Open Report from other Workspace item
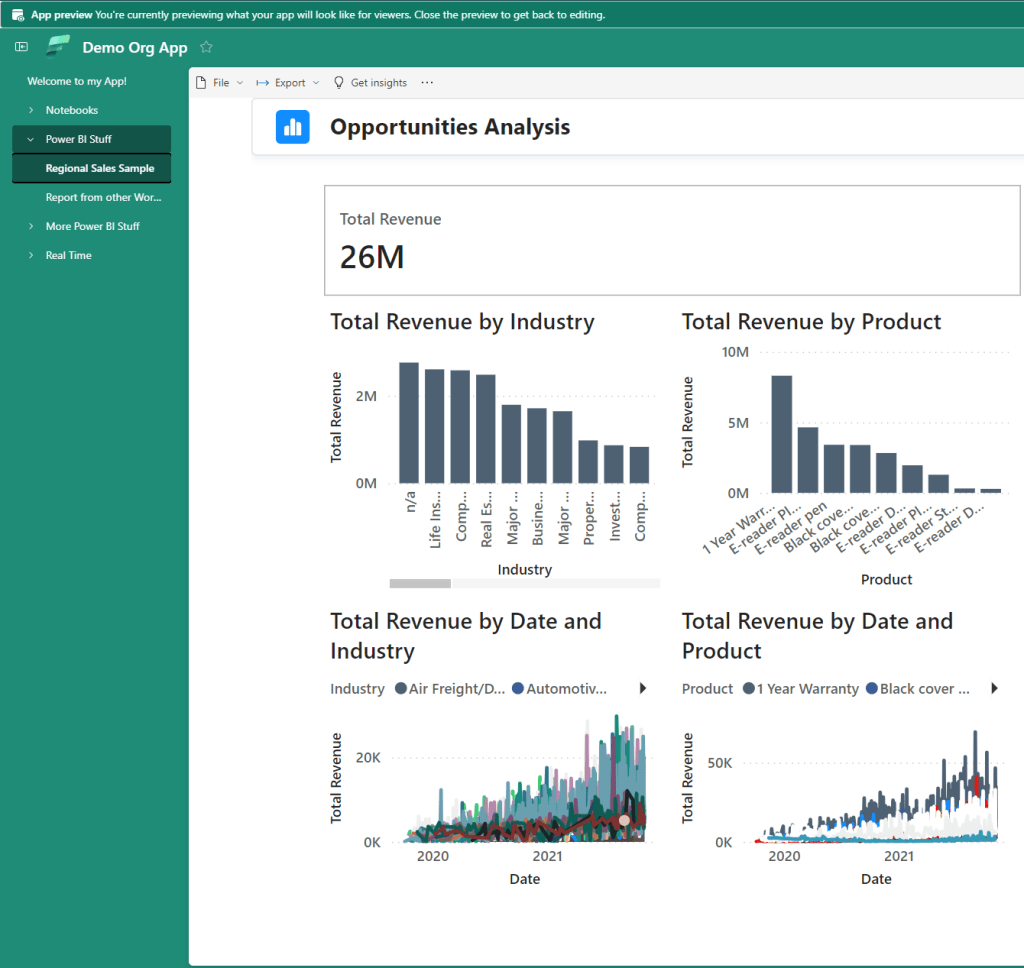The image size is (1024, 968). pyautogui.click(x=103, y=197)
